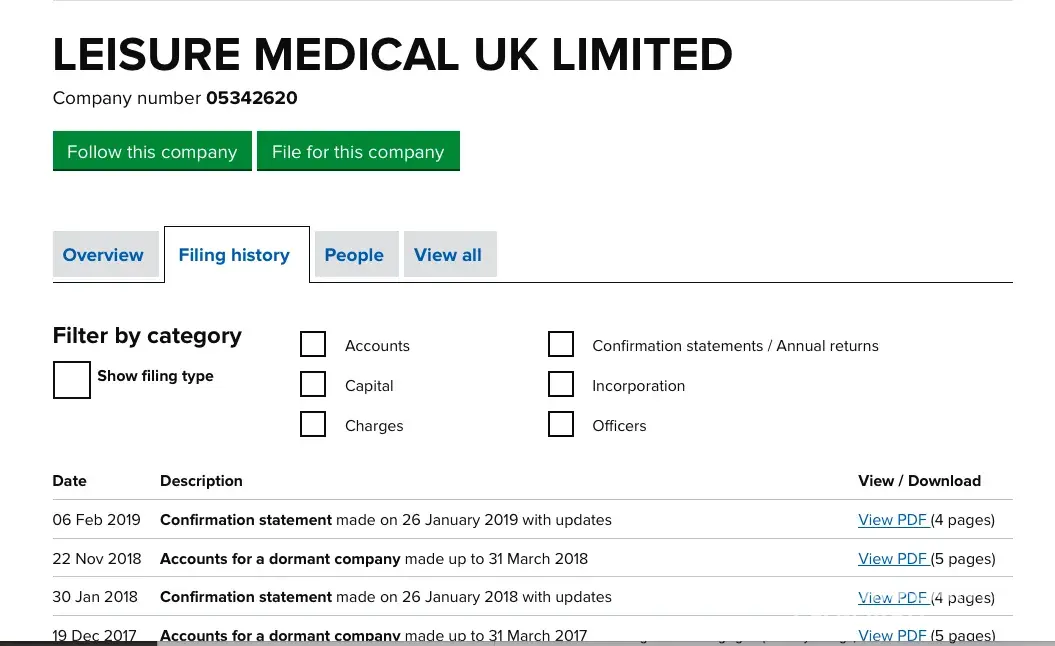Tick the Accounts category checkbox
Image resolution: width=1055 pixels, height=646 pixels.
(313, 345)
